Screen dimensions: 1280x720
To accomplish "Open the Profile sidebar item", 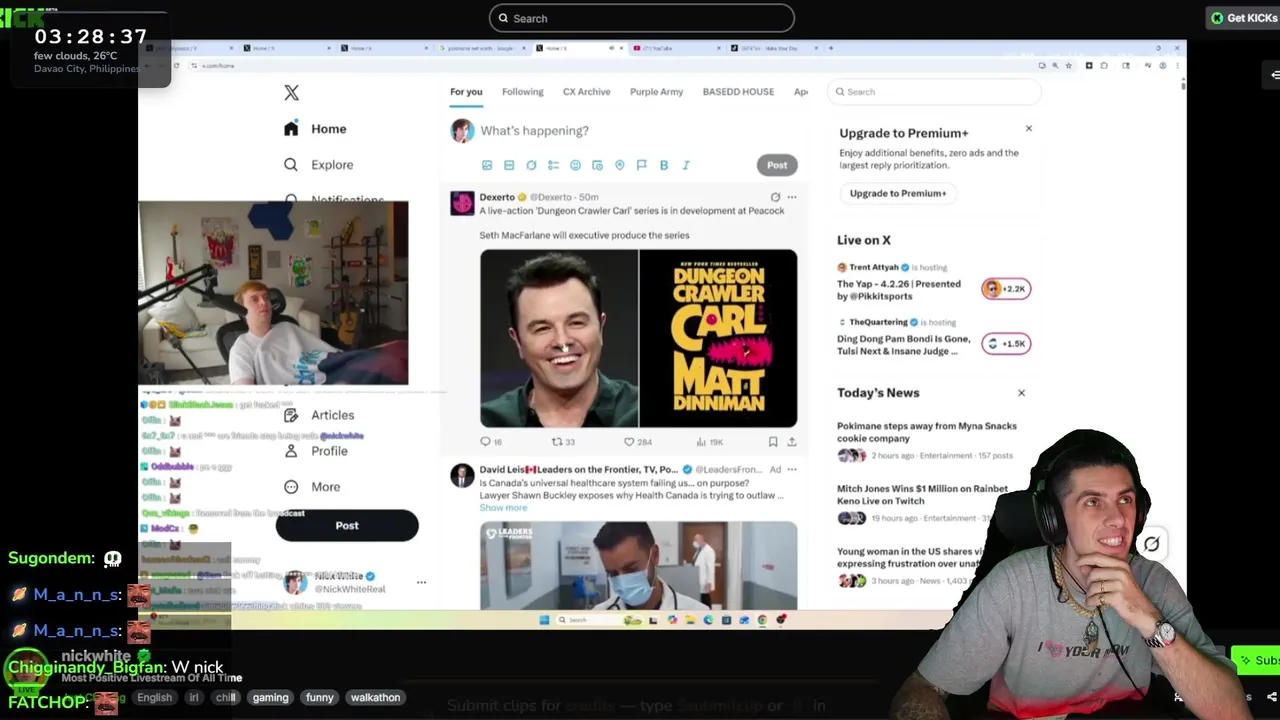I will [x=316, y=451].
